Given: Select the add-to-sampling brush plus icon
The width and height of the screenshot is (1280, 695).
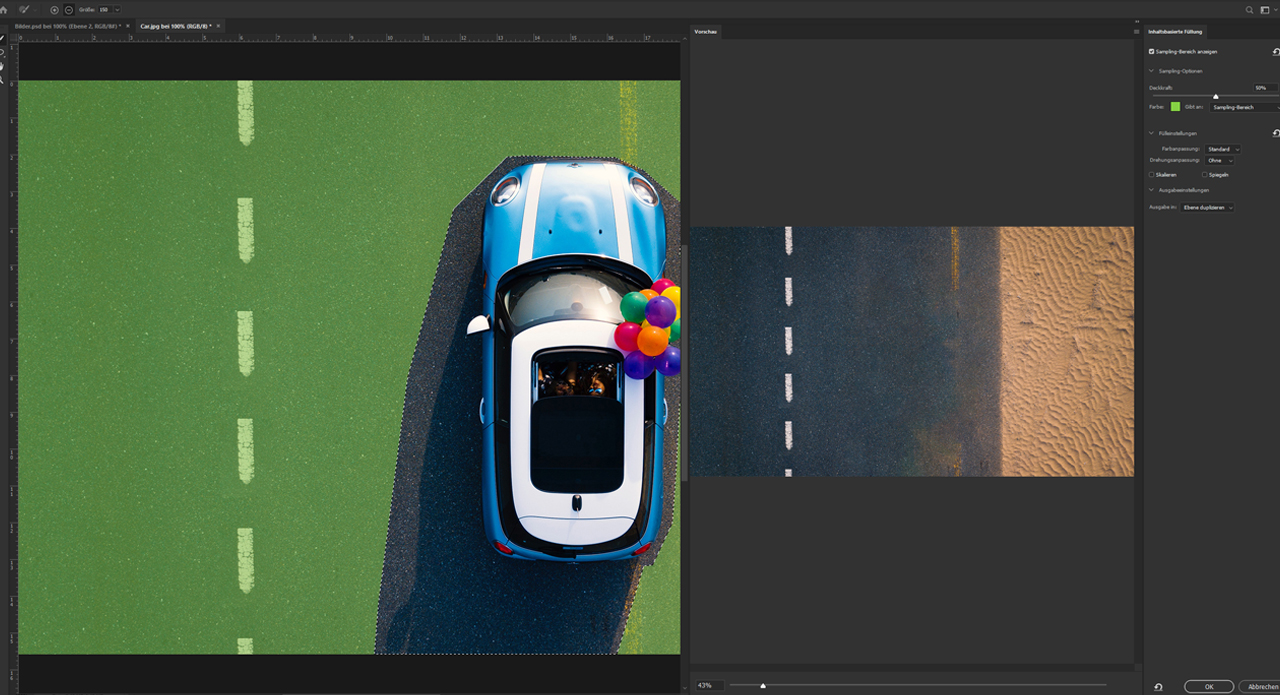Looking at the screenshot, I should point(54,9).
